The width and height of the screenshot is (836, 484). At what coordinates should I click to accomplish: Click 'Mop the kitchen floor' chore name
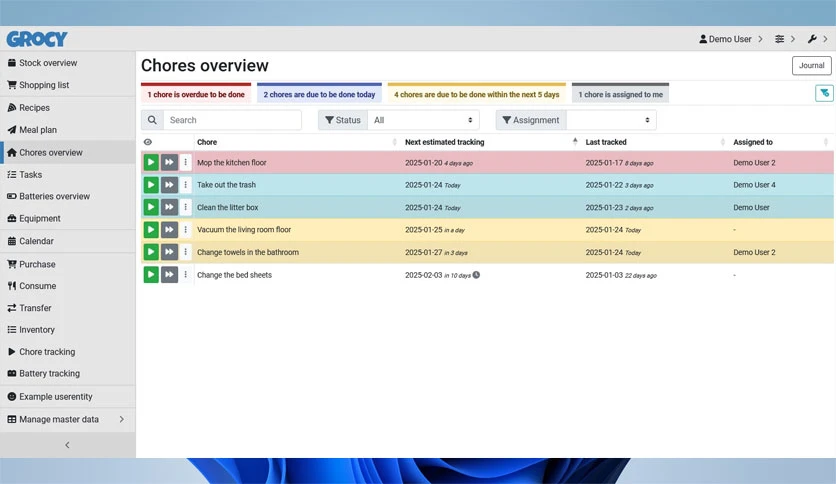232,163
